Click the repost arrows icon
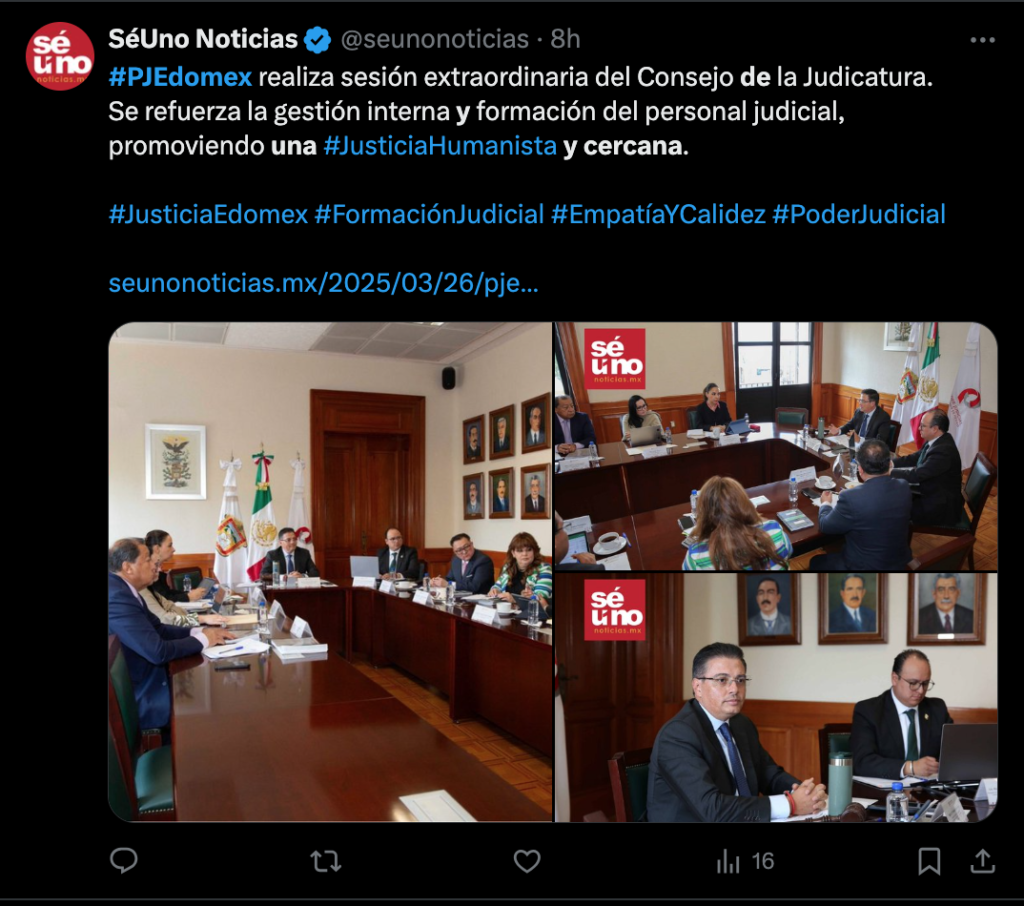 pyautogui.click(x=326, y=861)
